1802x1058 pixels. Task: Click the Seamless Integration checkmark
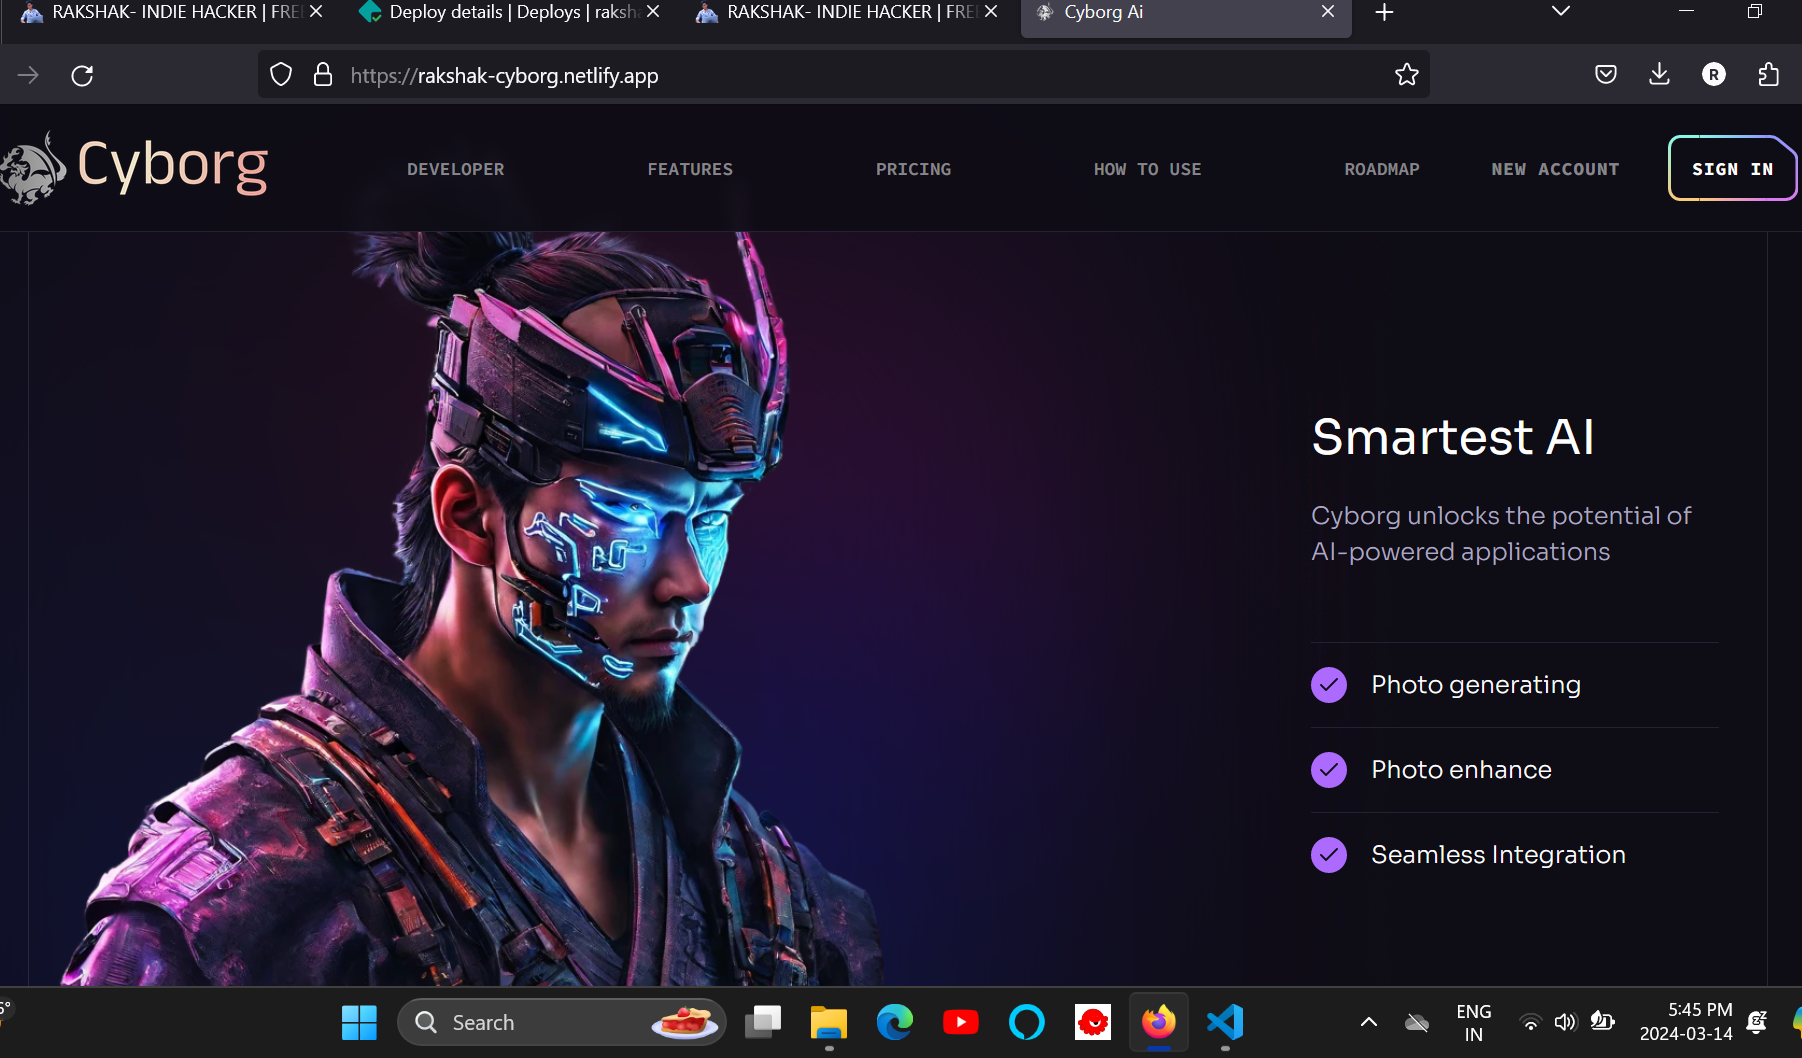pos(1329,855)
